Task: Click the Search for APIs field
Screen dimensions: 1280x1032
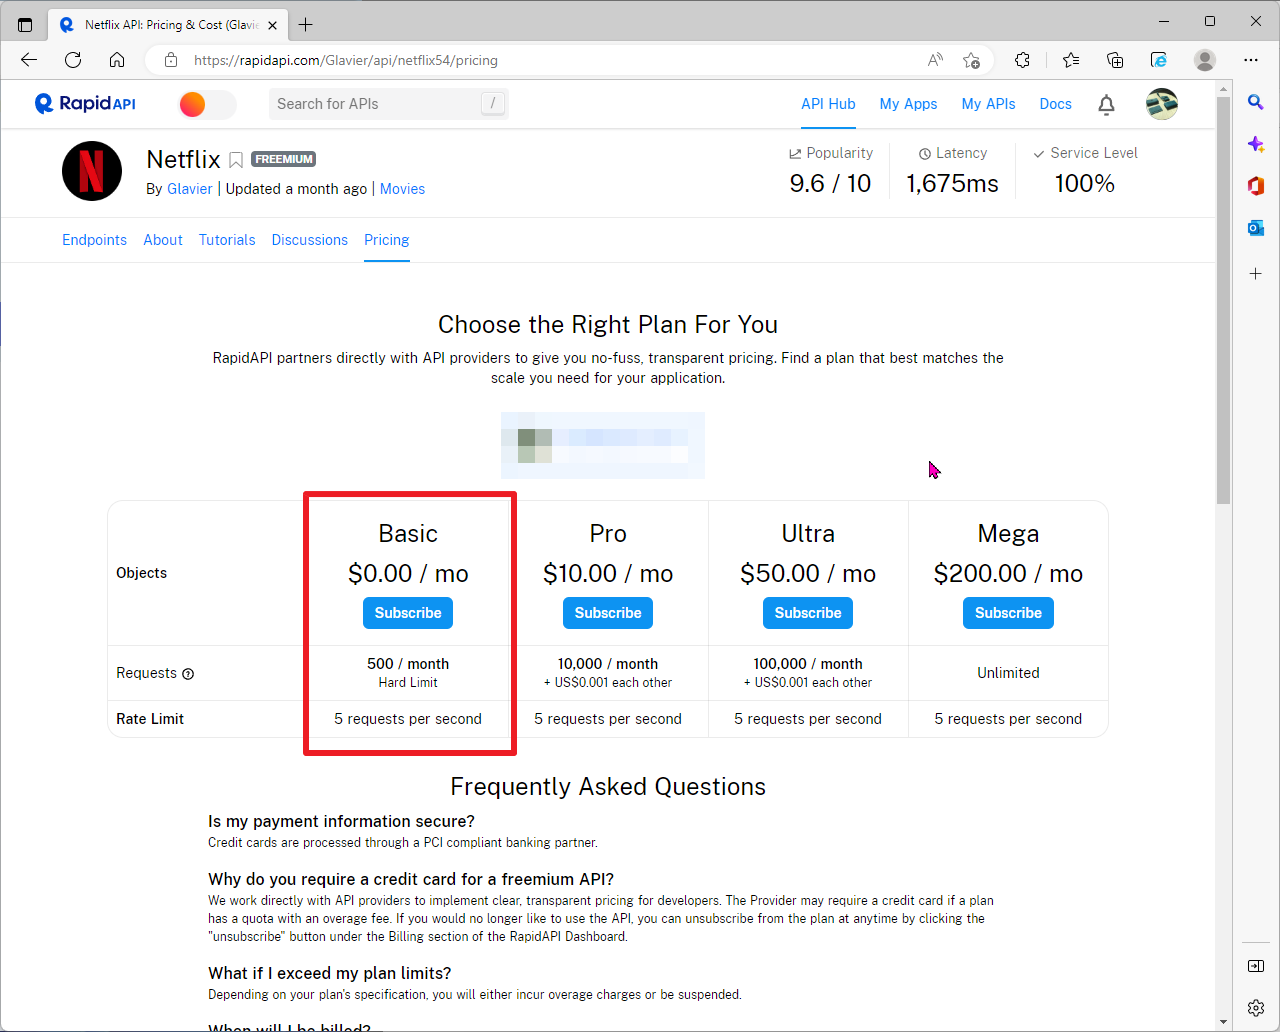Action: pos(389,104)
